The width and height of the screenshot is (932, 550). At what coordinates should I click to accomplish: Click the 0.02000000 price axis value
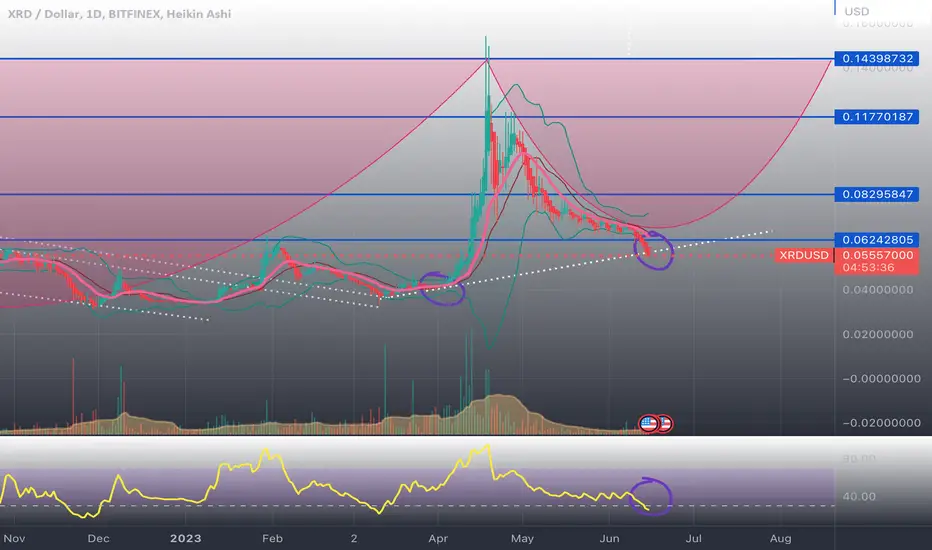click(878, 334)
